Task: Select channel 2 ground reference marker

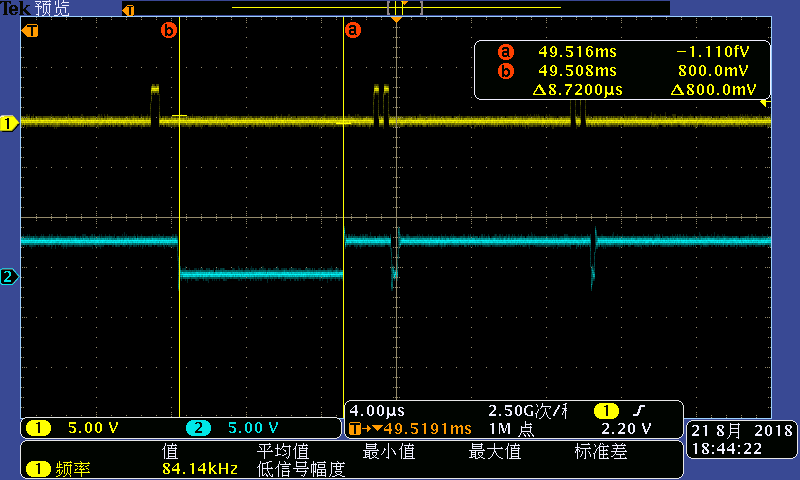Action: [9, 277]
